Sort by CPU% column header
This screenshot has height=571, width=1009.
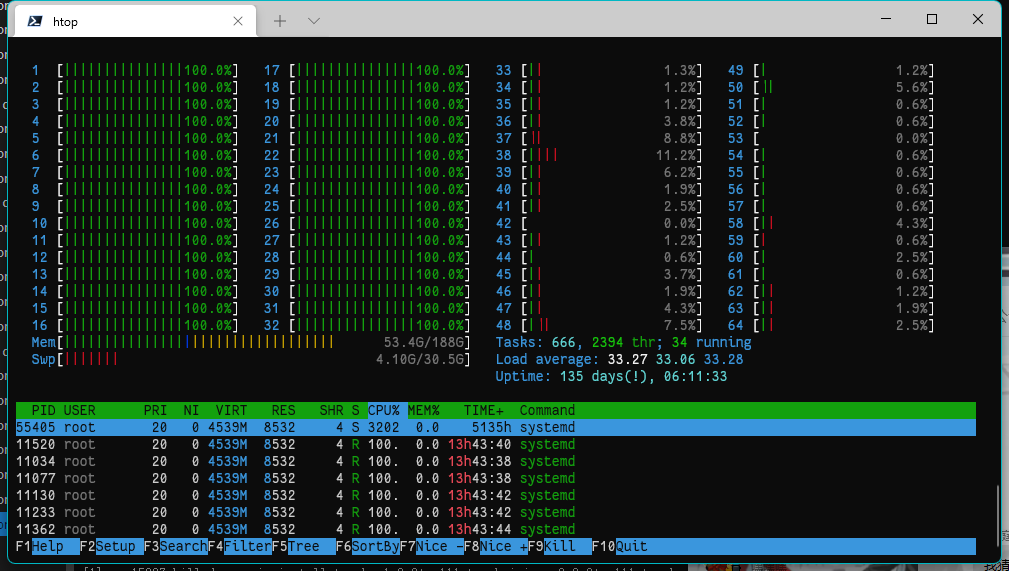pos(384,411)
